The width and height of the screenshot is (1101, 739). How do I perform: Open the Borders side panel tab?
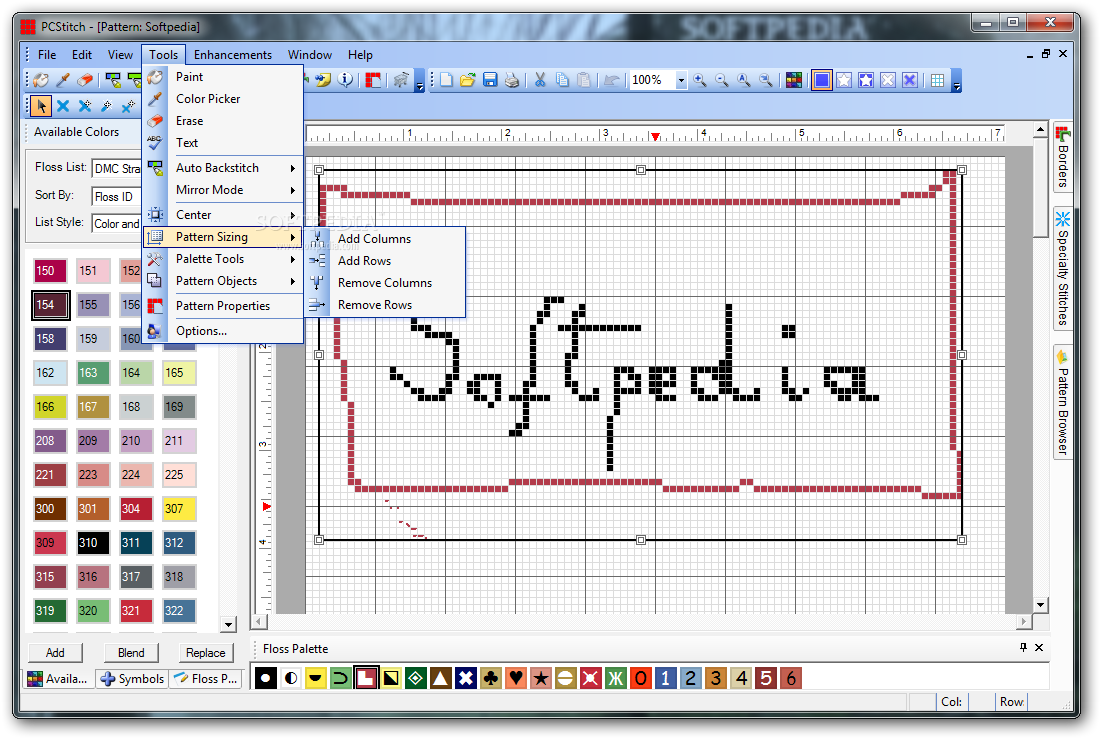click(x=1063, y=157)
